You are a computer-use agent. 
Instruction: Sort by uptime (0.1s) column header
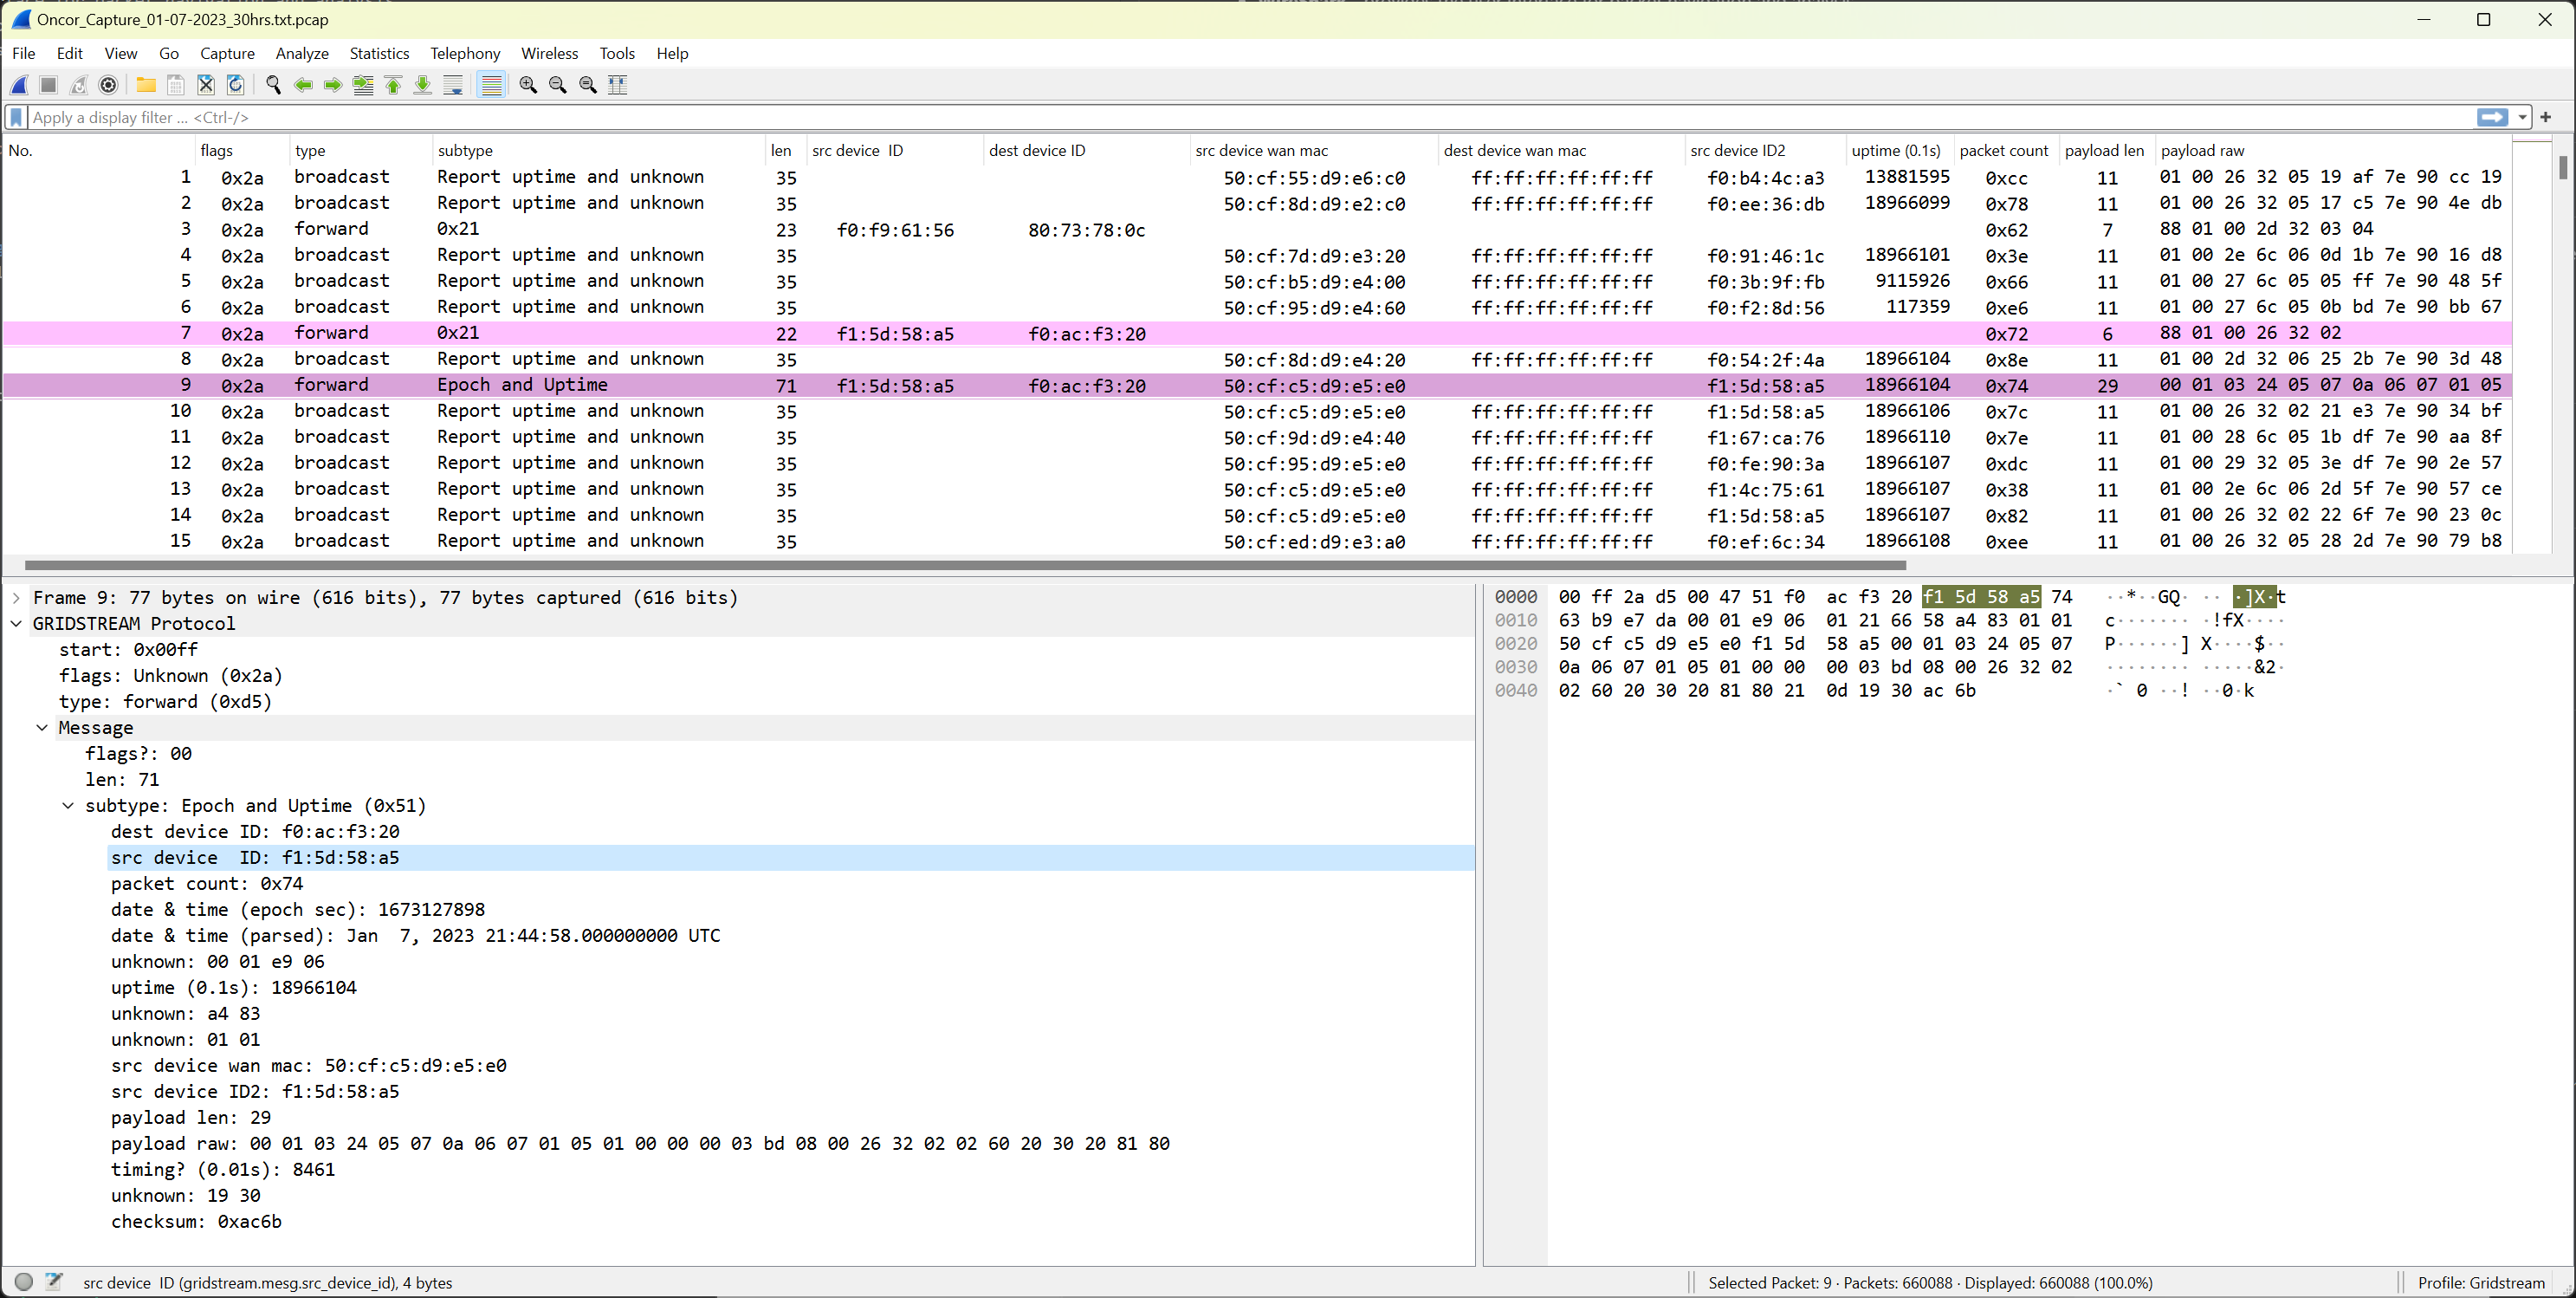(x=1899, y=150)
